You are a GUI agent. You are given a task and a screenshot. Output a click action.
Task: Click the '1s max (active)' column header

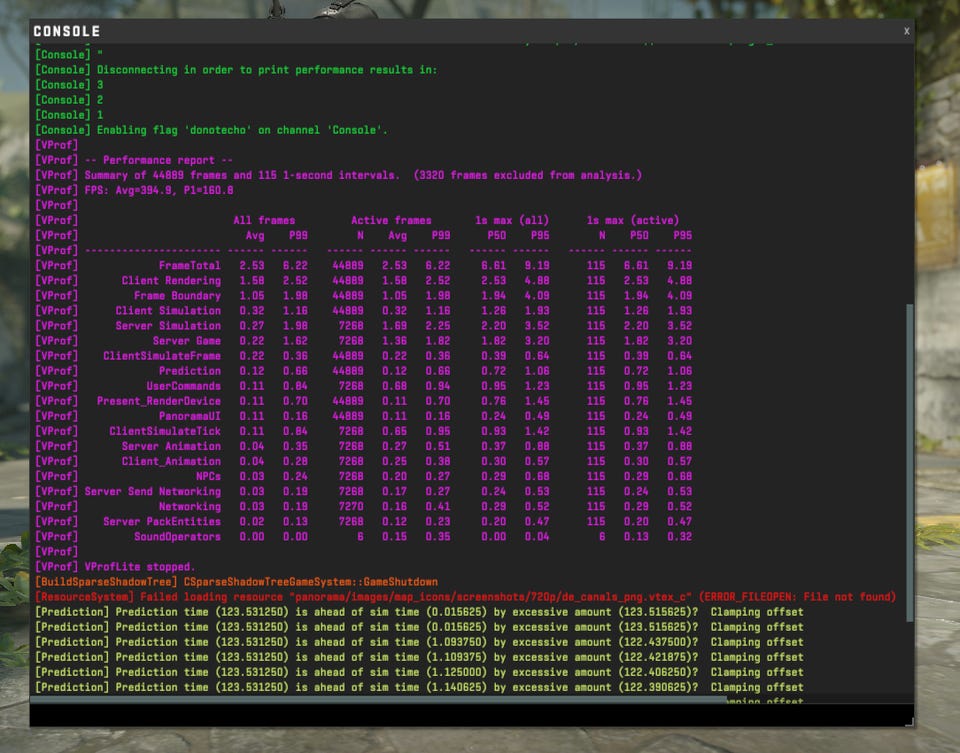point(632,220)
